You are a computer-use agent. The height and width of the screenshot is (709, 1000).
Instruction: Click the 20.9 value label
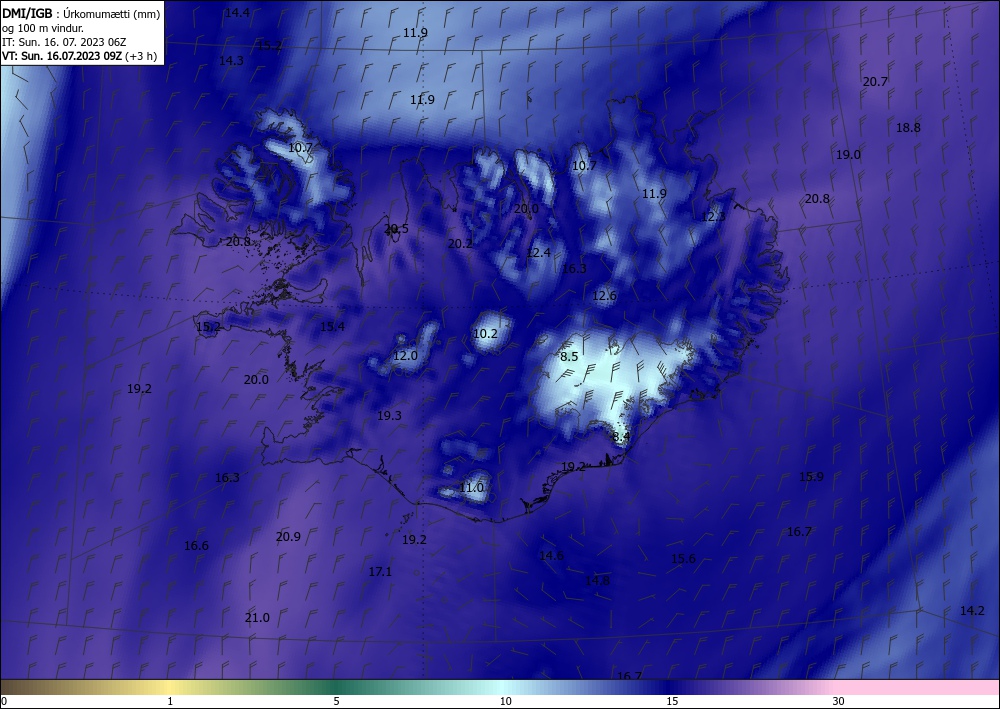pos(288,537)
